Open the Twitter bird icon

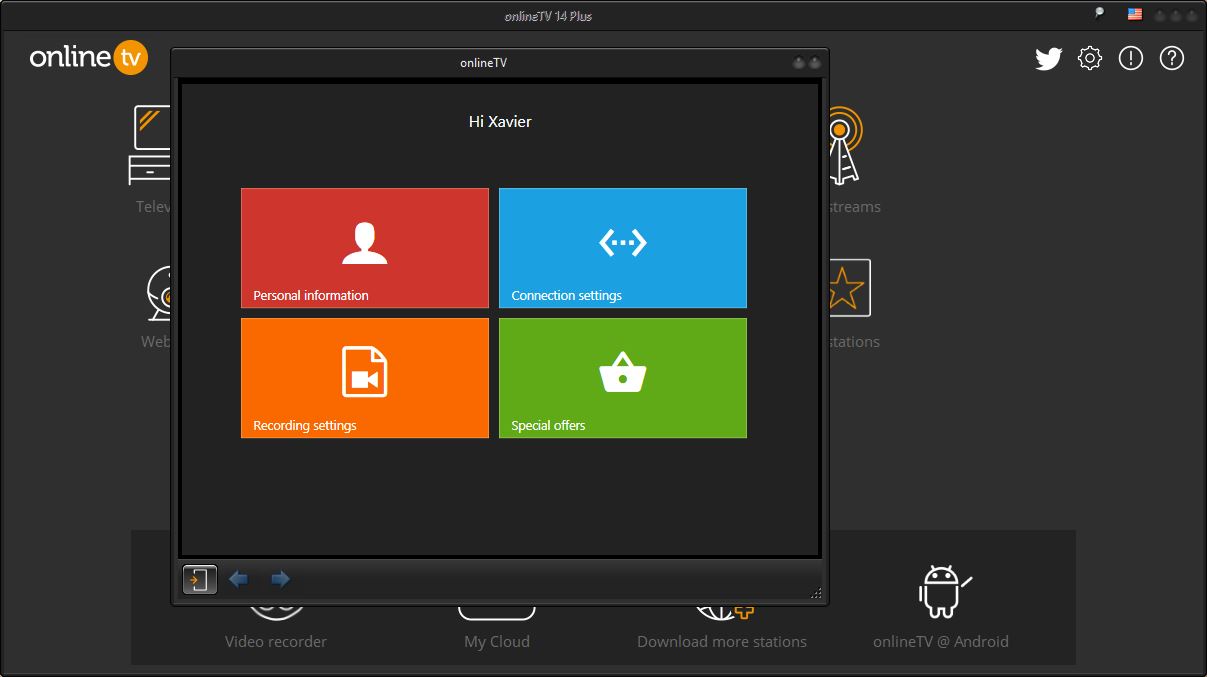point(1048,59)
